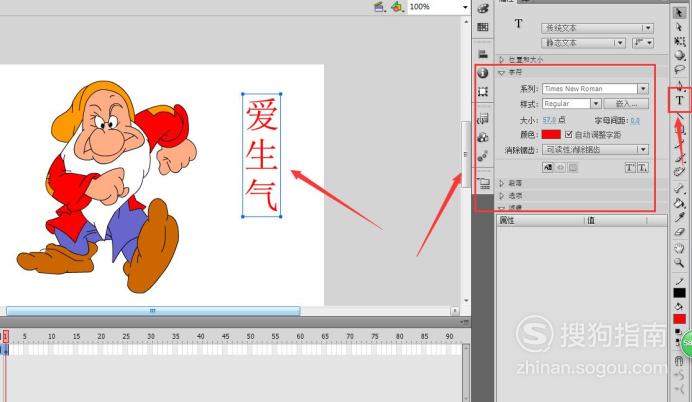Uncheck the 自动调整字距 checkbox

[x=568, y=134]
